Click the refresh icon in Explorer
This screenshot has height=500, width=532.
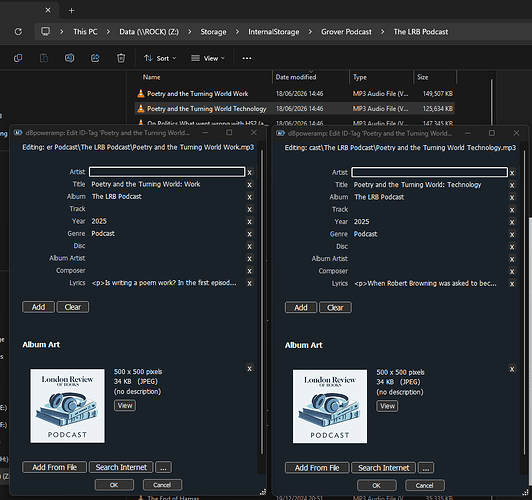(x=18, y=32)
